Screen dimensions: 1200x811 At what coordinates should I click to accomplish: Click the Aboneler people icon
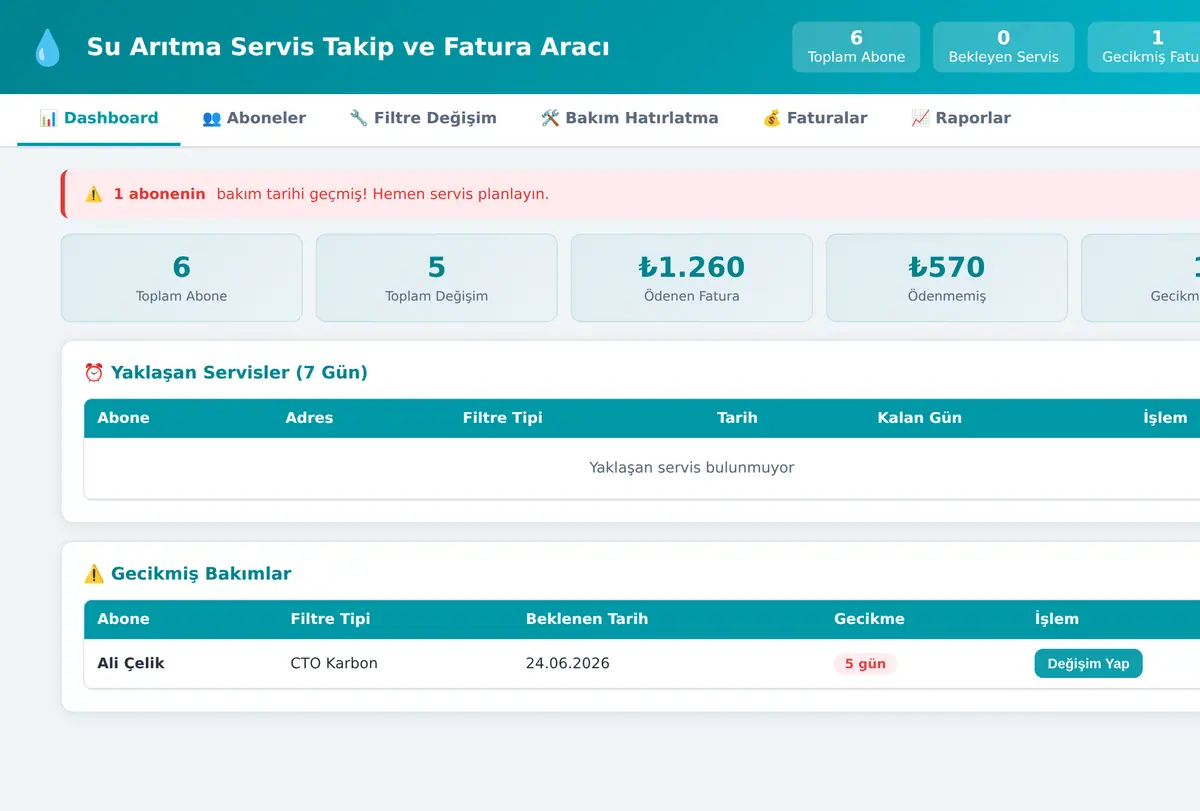point(212,118)
